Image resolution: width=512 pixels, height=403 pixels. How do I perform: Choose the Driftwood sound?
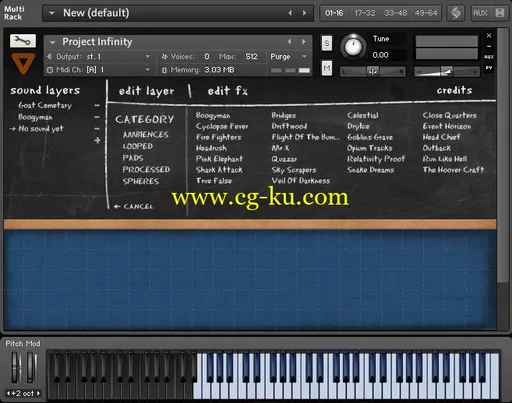(x=289, y=126)
